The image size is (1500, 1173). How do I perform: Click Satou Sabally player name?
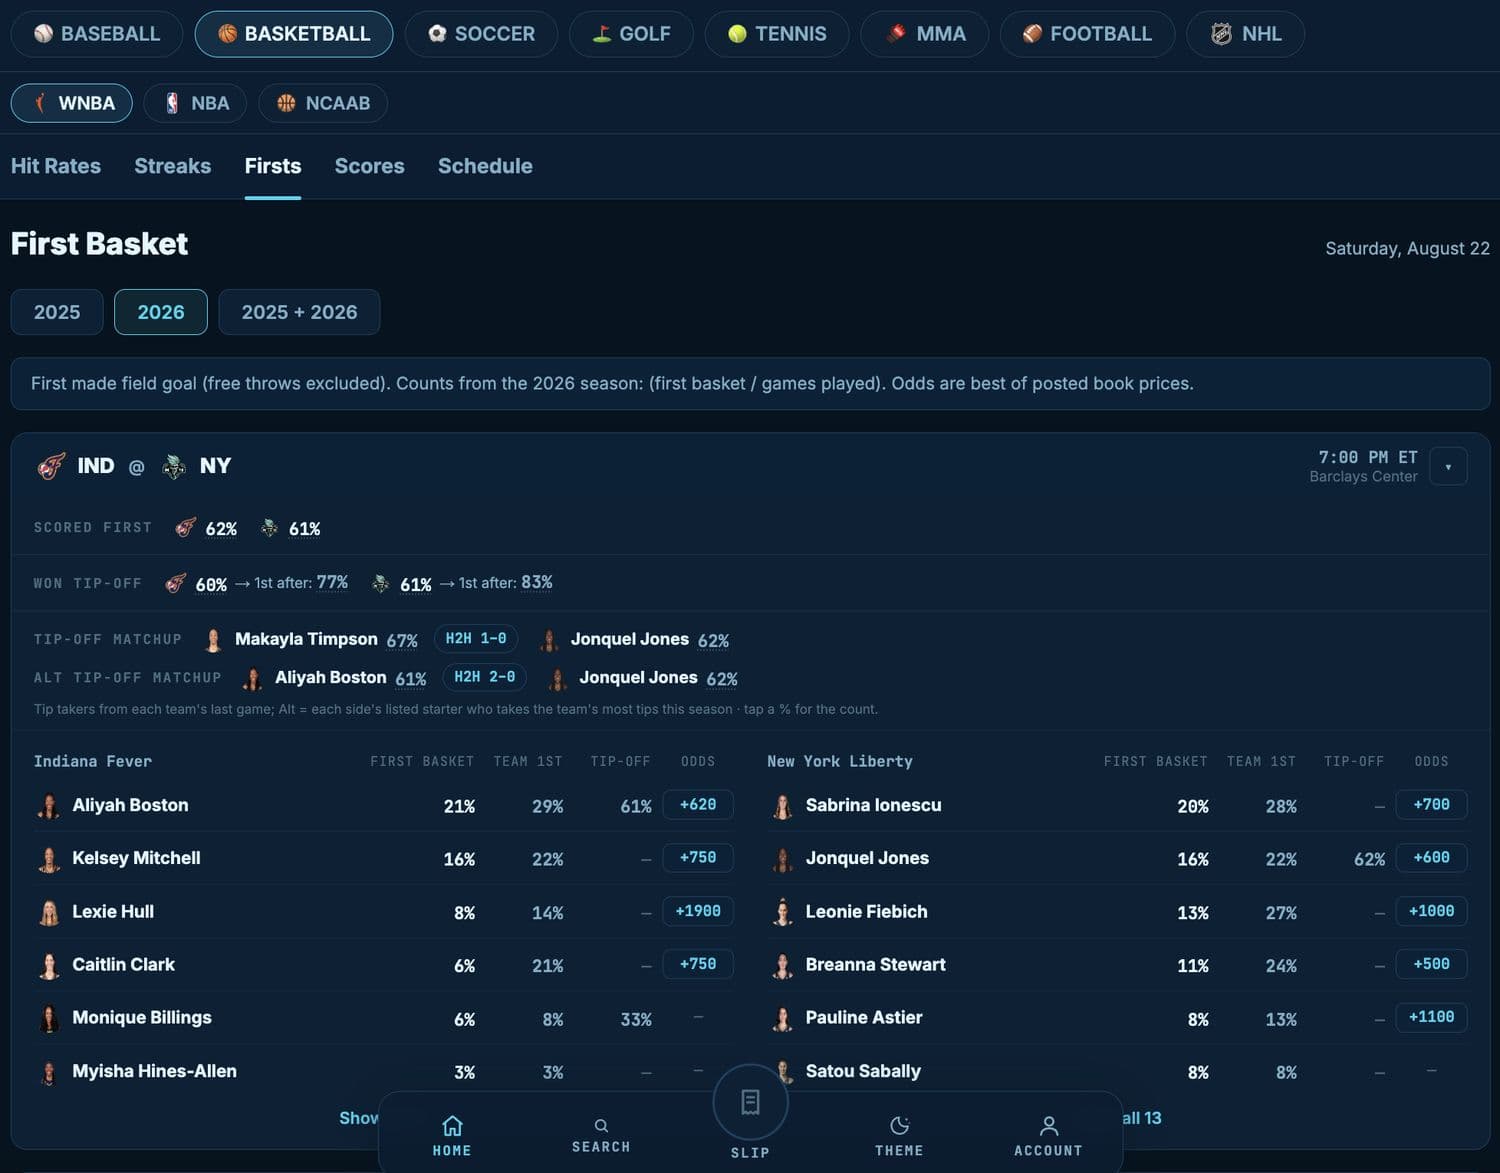pos(863,1071)
